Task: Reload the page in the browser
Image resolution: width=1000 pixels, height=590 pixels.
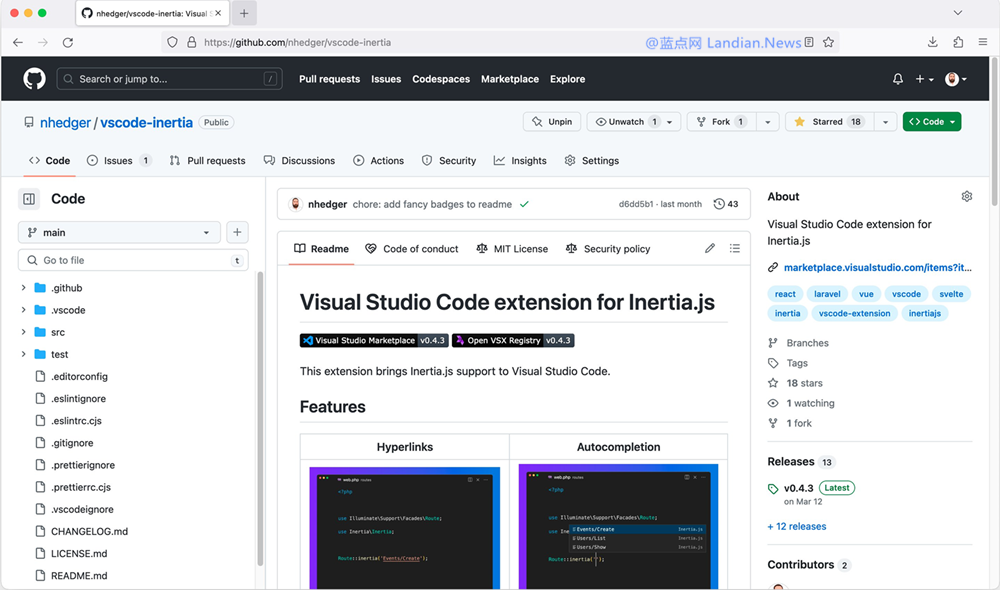Action: [68, 42]
